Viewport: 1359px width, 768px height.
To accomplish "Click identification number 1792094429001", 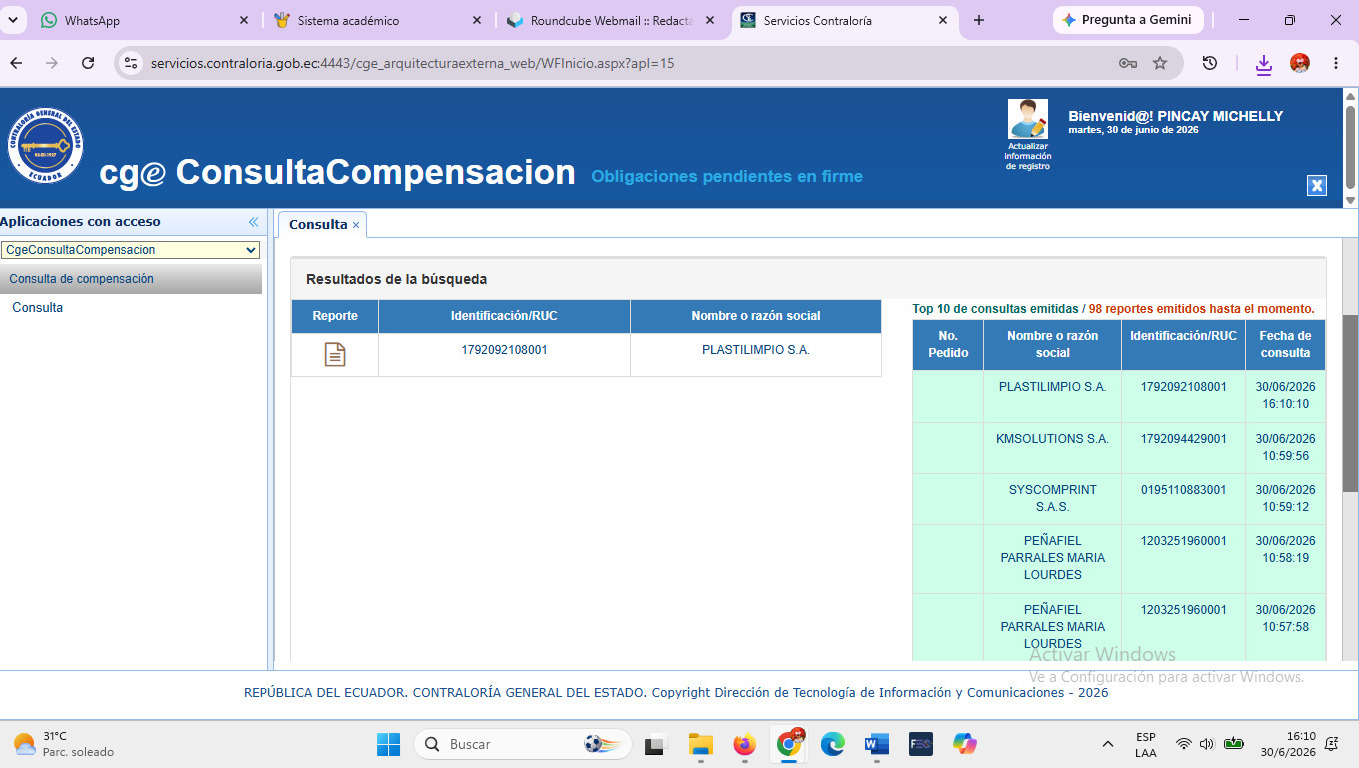I will coord(1183,439).
